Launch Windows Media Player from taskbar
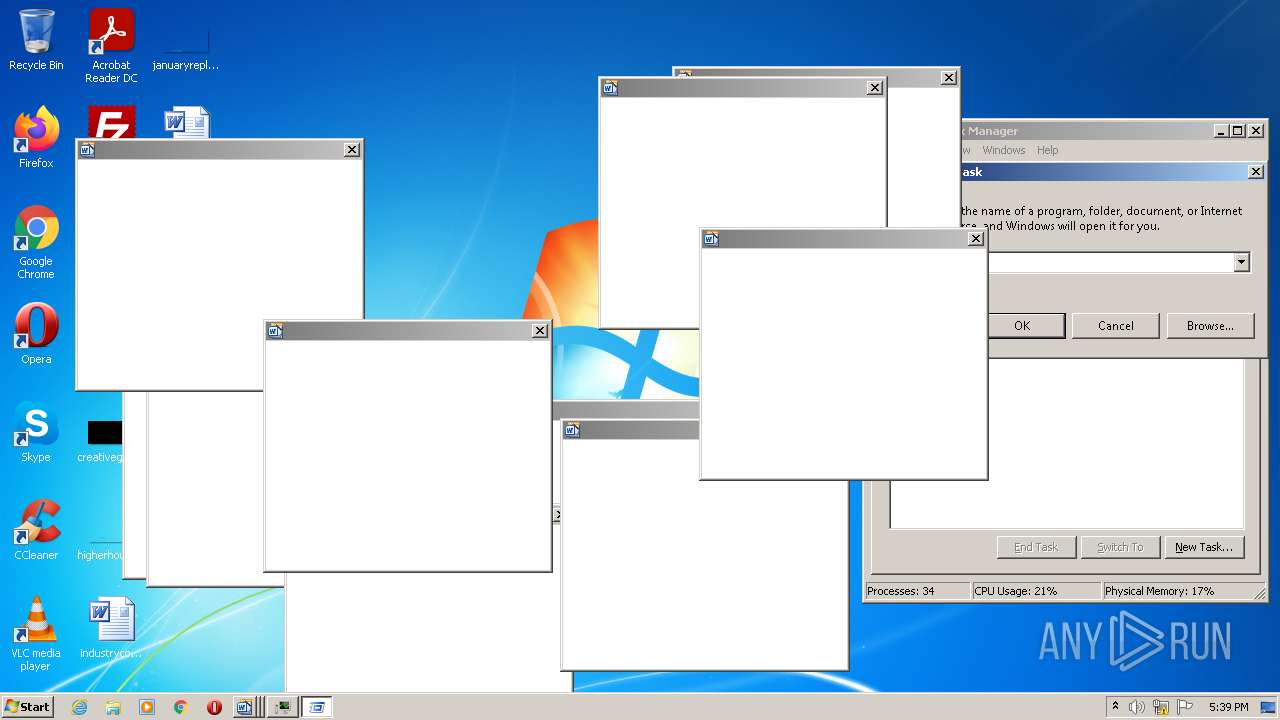 pos(147,707)
